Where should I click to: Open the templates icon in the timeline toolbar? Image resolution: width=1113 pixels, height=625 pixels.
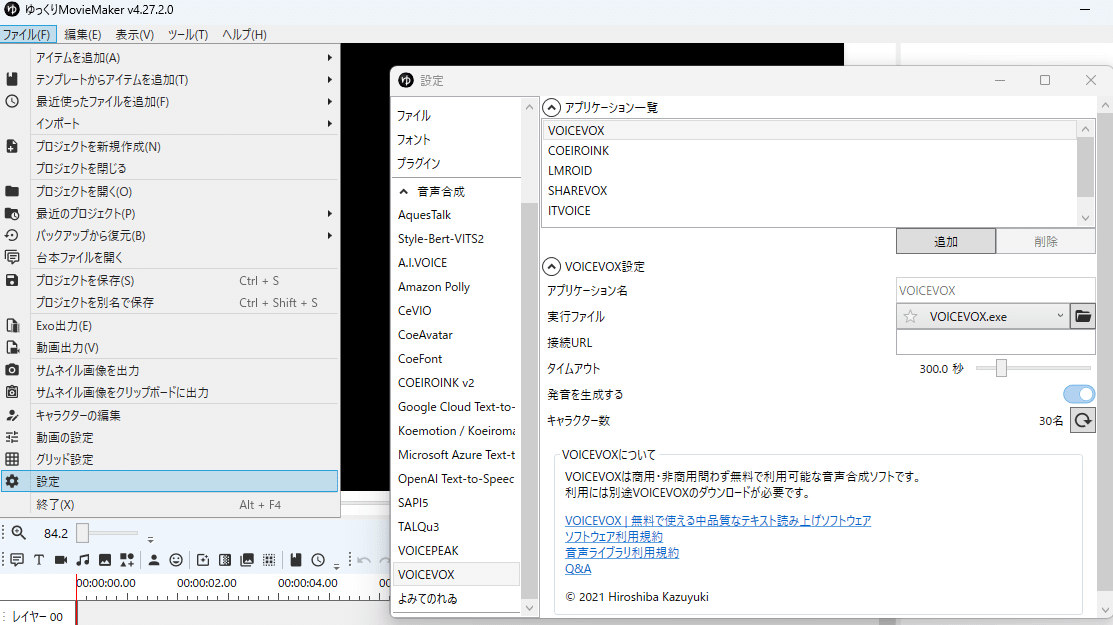pyautogui.click(x=296, y=560)
